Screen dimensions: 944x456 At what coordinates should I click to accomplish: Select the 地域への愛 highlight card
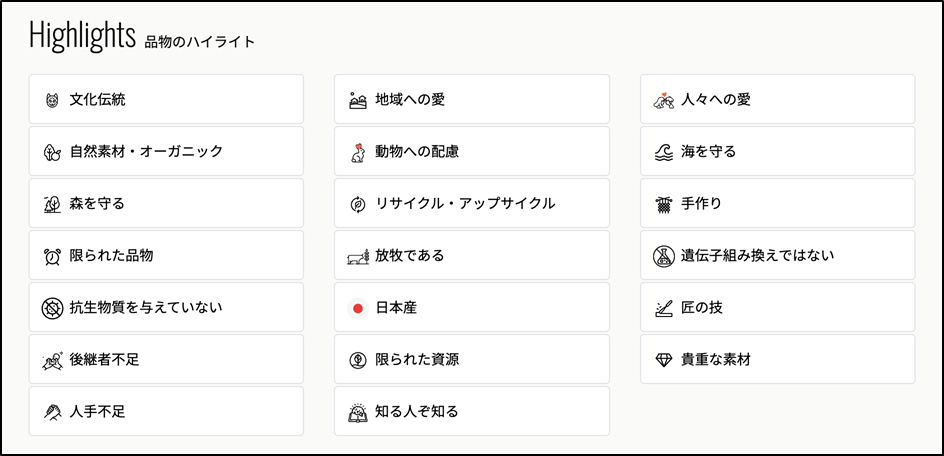tap(472, 99)
